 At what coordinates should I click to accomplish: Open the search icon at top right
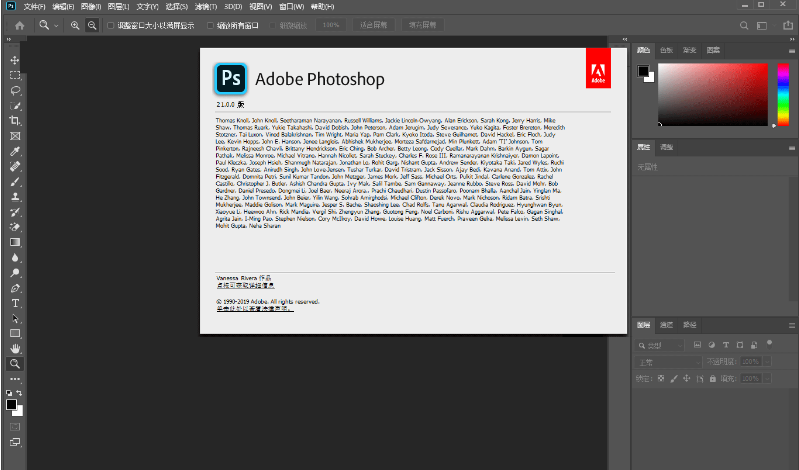point(744,25)
